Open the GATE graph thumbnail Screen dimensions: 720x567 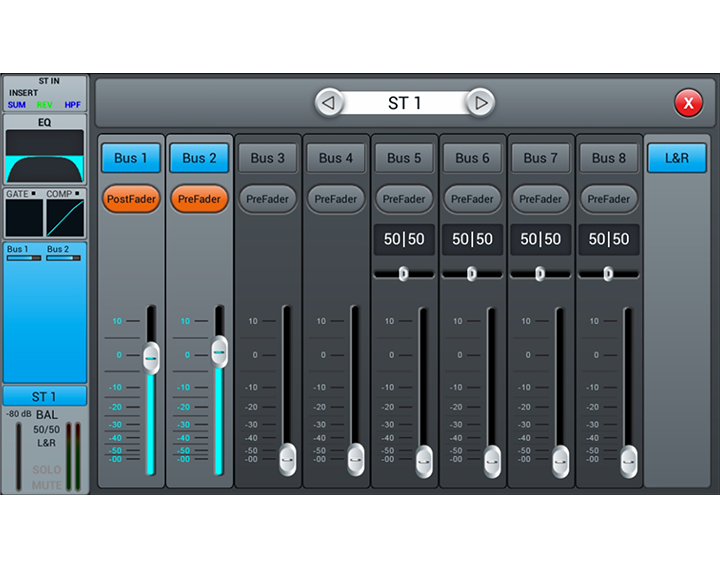click(x=23, y=216)
